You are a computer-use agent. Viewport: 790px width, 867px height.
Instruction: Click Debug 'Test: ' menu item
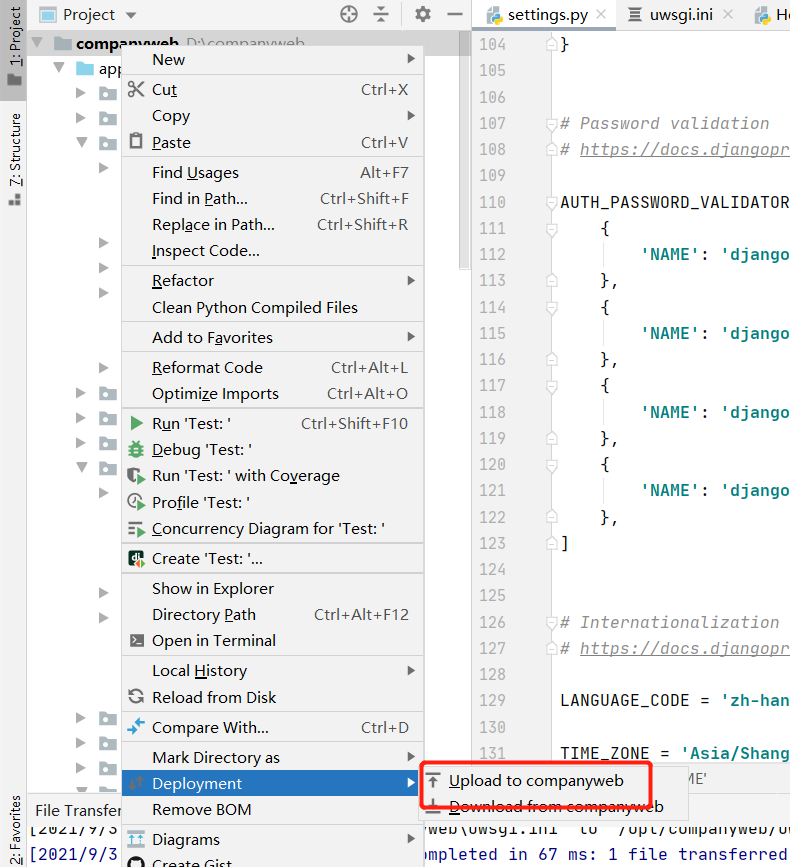pyautogui.click(x=273, y=450)
